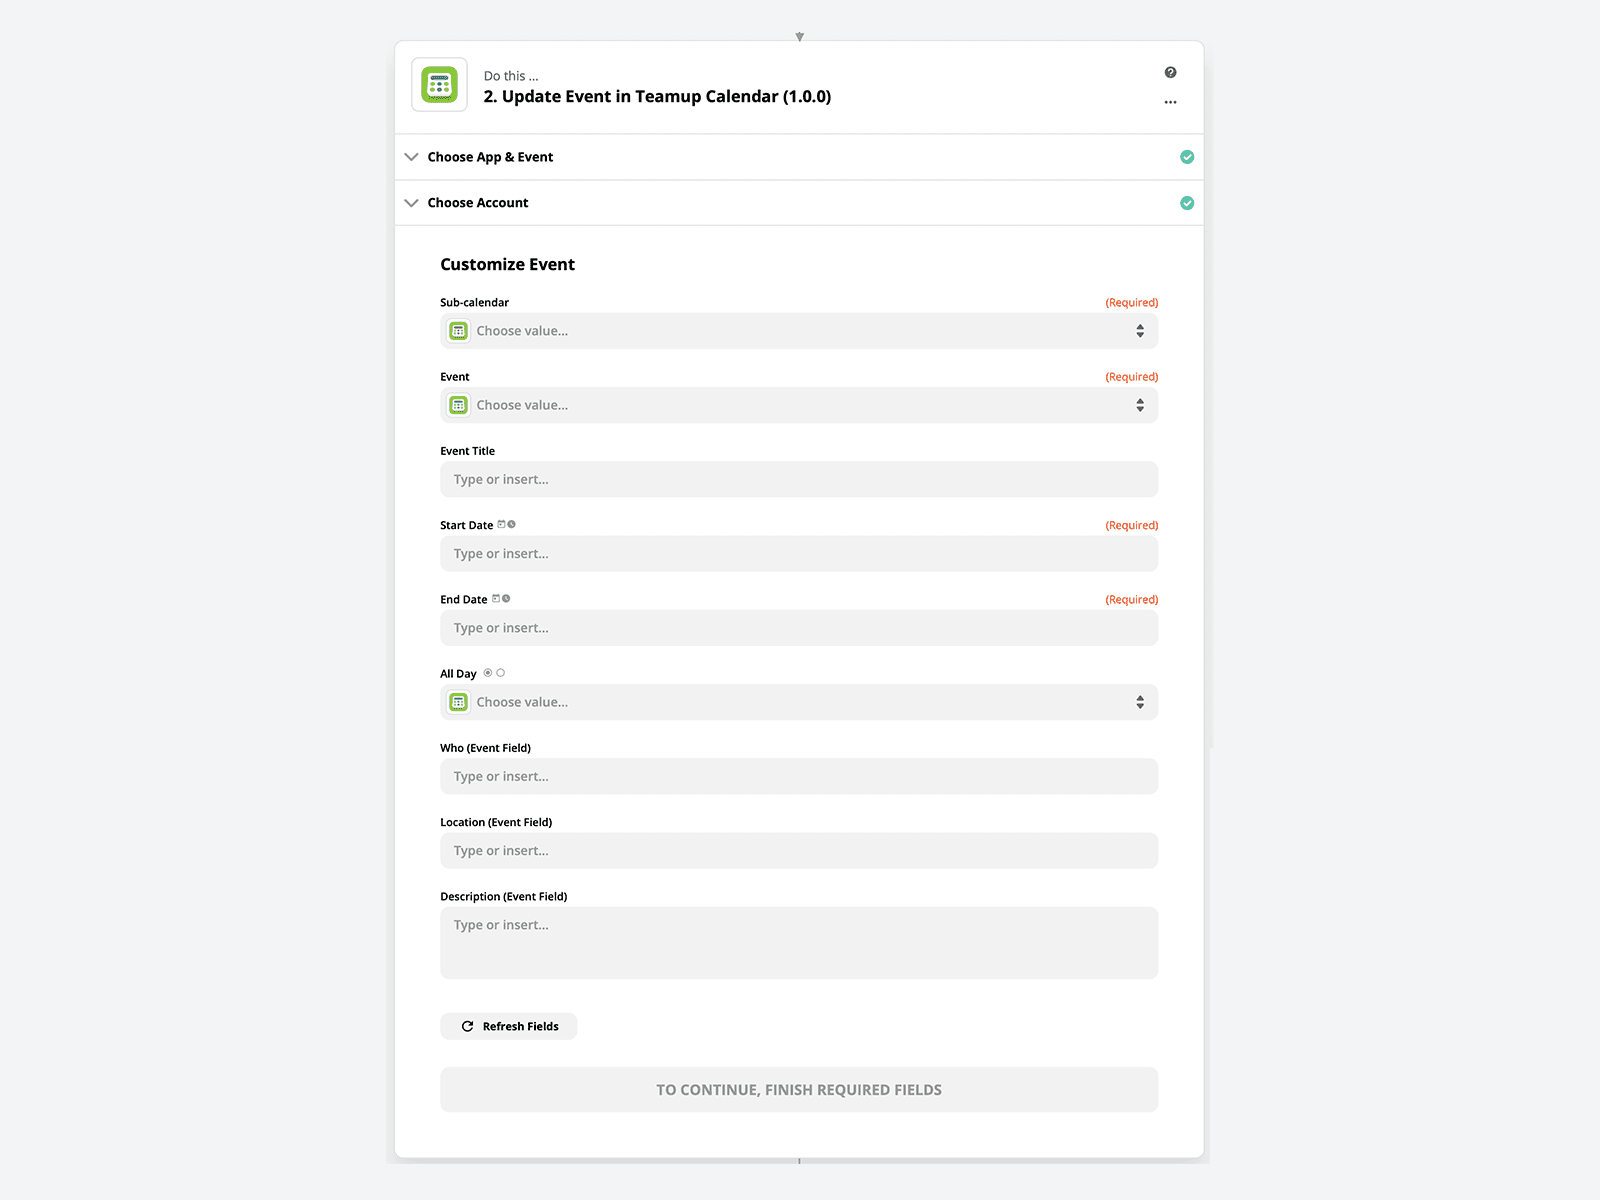1600x1200 pixels.
Task: Click the green checkmark beside Choose Account
Action: click(1187, 203)
